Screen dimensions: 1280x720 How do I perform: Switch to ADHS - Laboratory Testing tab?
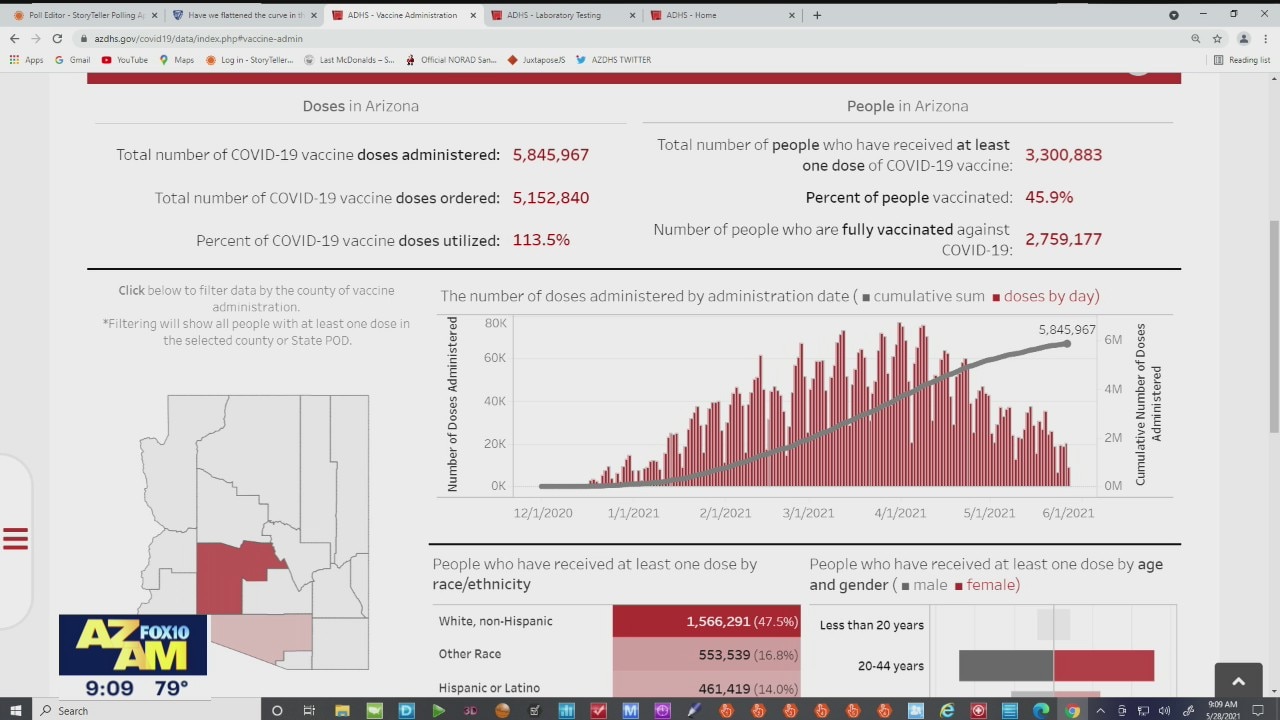click(558, 15)
